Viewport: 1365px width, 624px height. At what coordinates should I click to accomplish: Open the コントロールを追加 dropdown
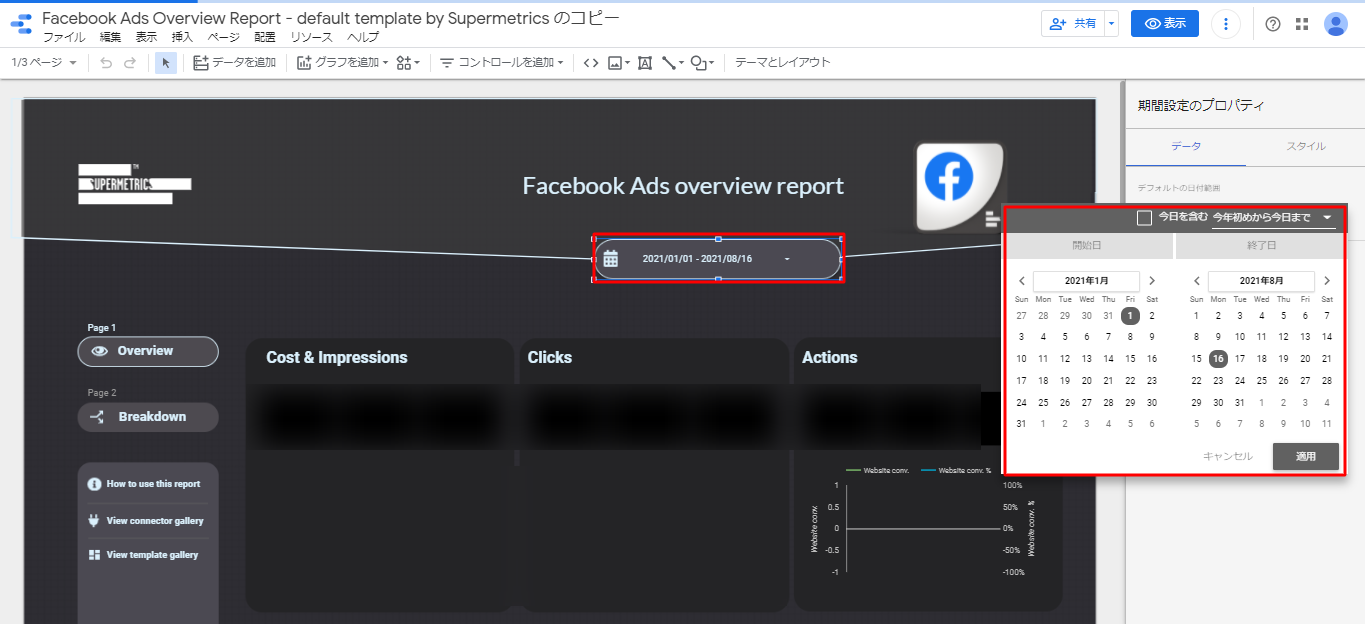501,63
